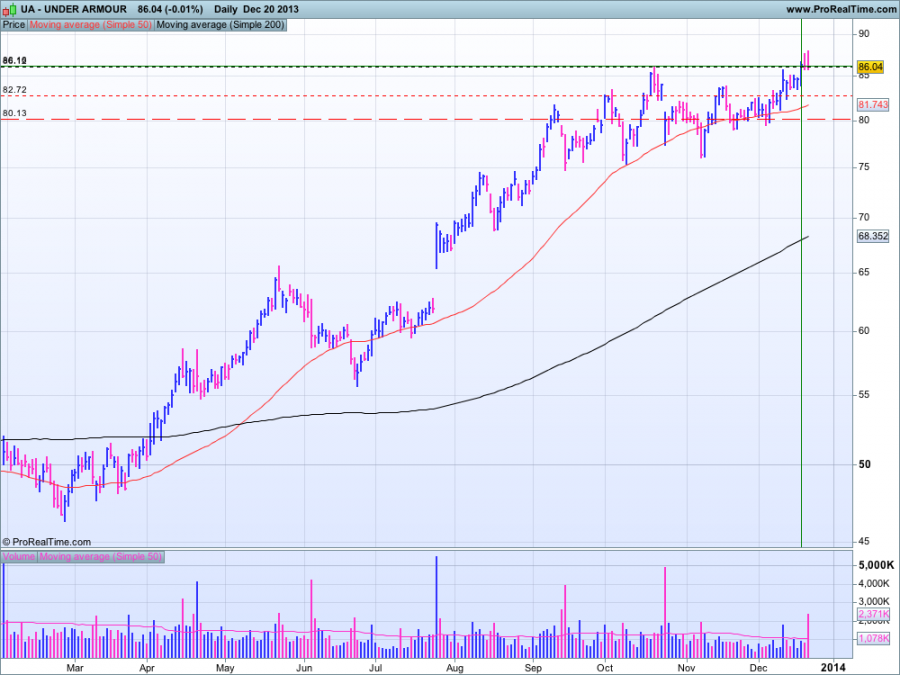Viewport: 900px width, 675px height.
Task: Click the 86.04 (-0.01%) price change text
Action: (170, 9)
